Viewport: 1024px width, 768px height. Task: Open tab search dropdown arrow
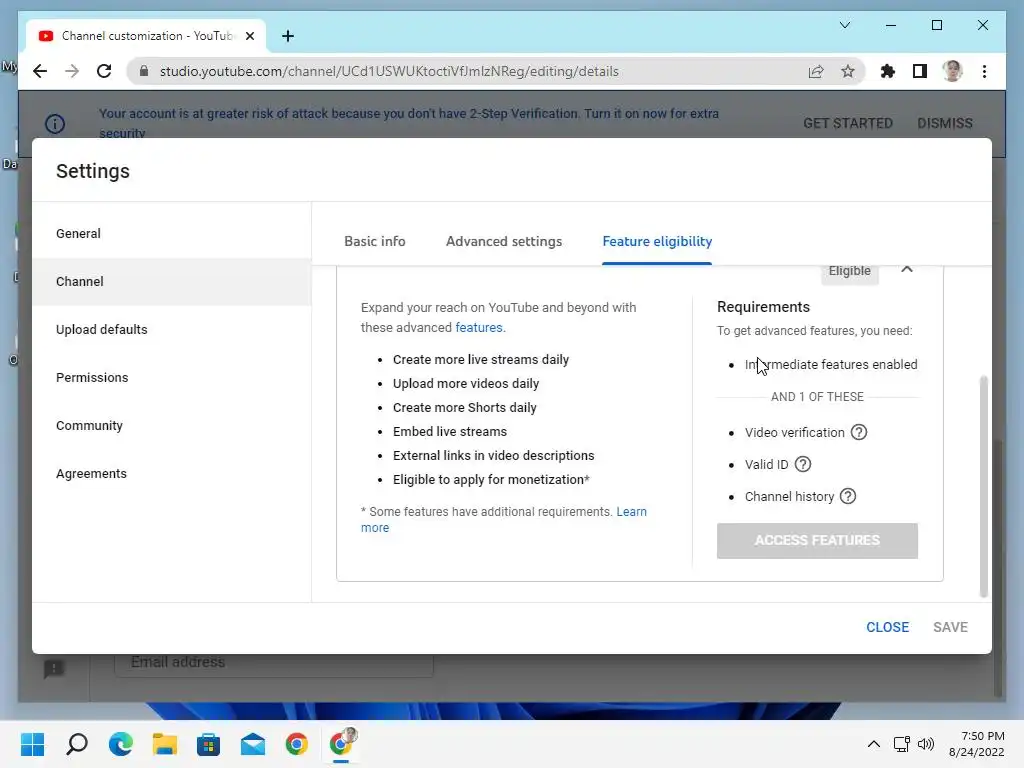point(844,25)
